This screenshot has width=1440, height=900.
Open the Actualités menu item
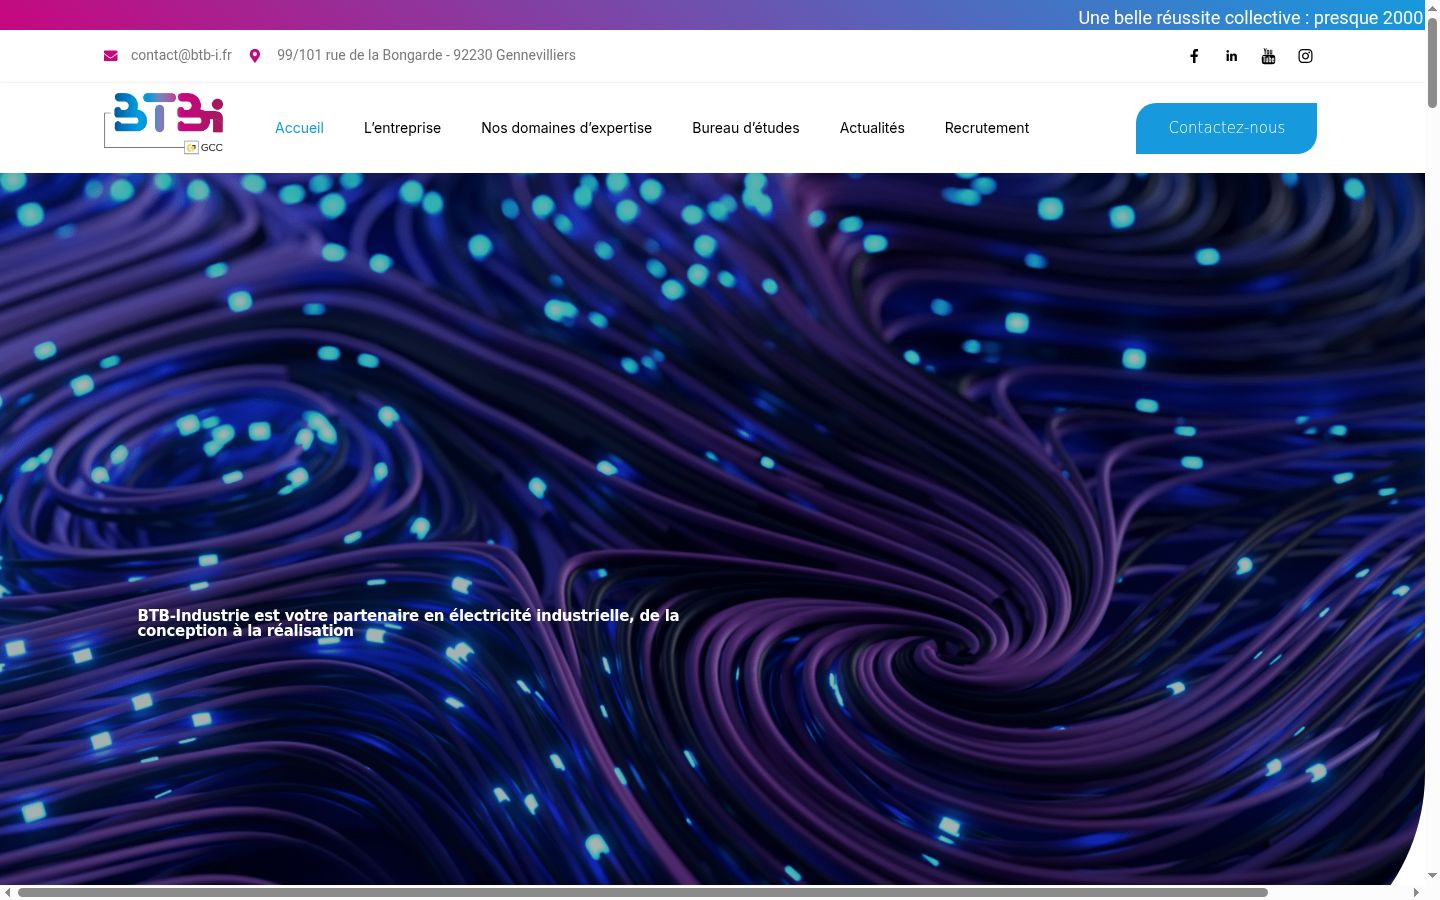(872, 128)
